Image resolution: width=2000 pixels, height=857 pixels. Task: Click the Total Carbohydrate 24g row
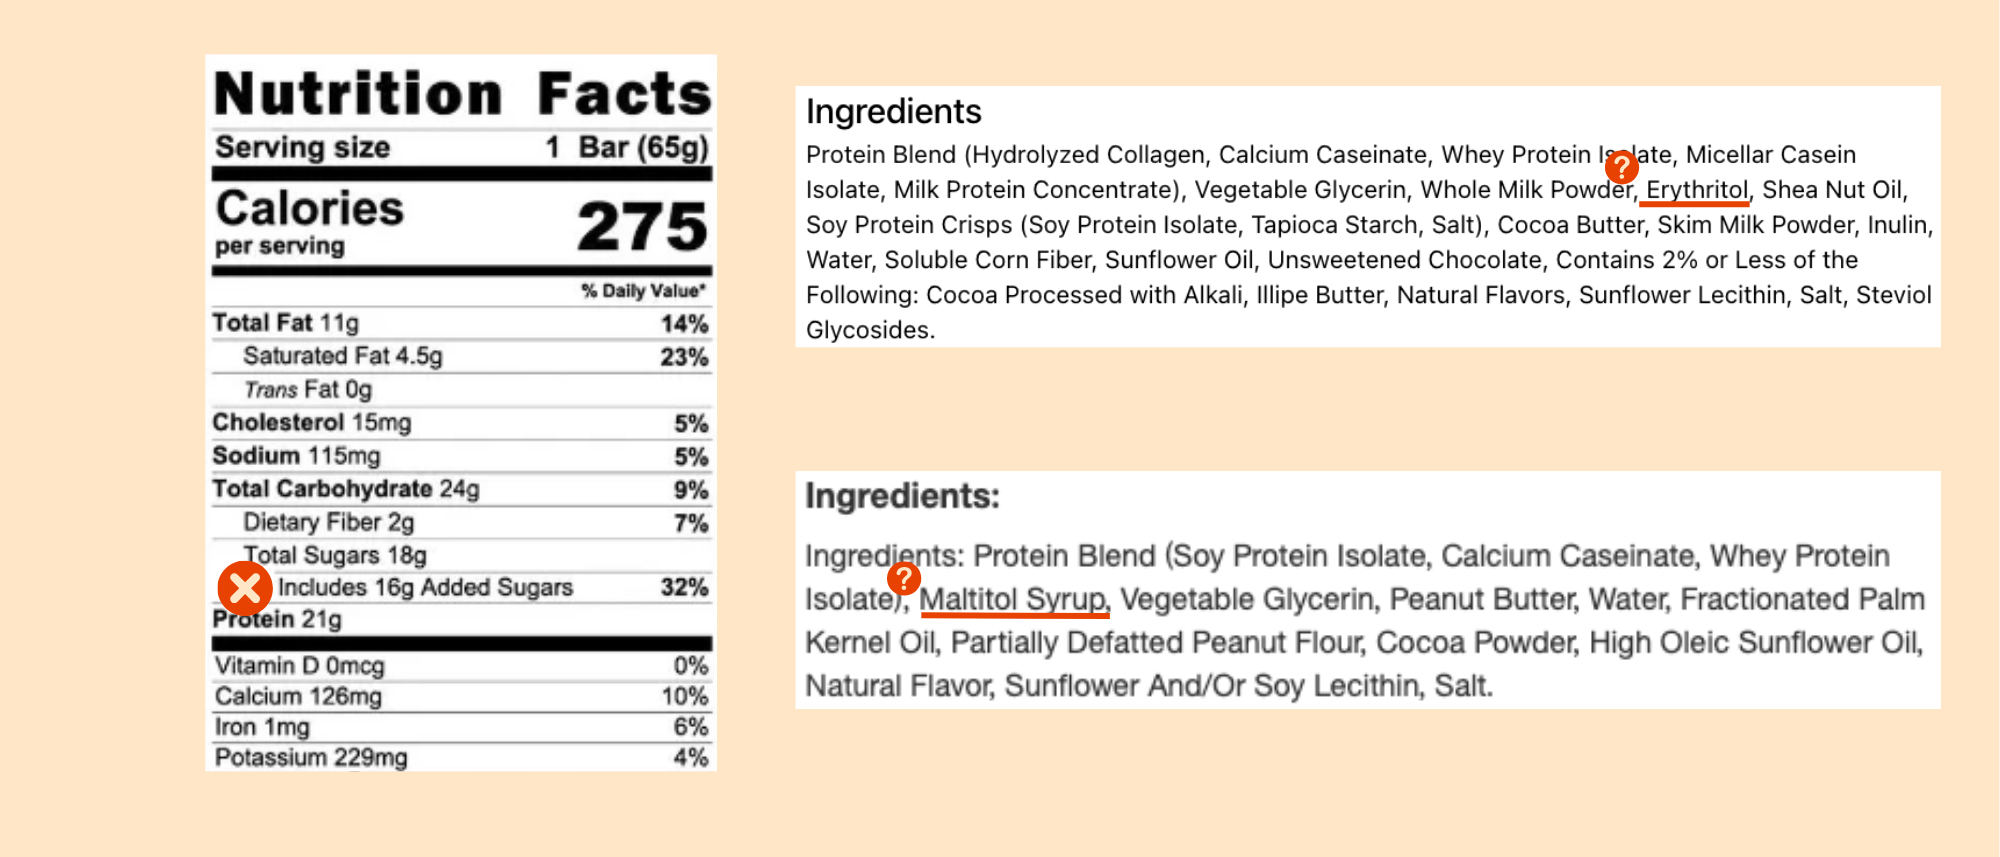pyautogui.click(x=462, y=489)
